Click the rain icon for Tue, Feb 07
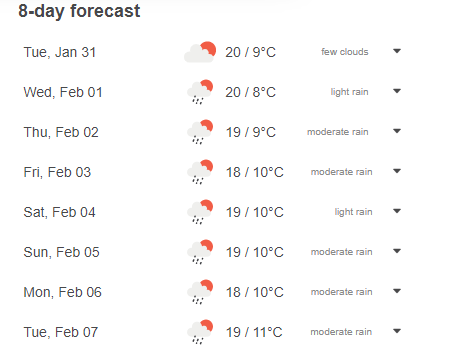 coord(200,332)
